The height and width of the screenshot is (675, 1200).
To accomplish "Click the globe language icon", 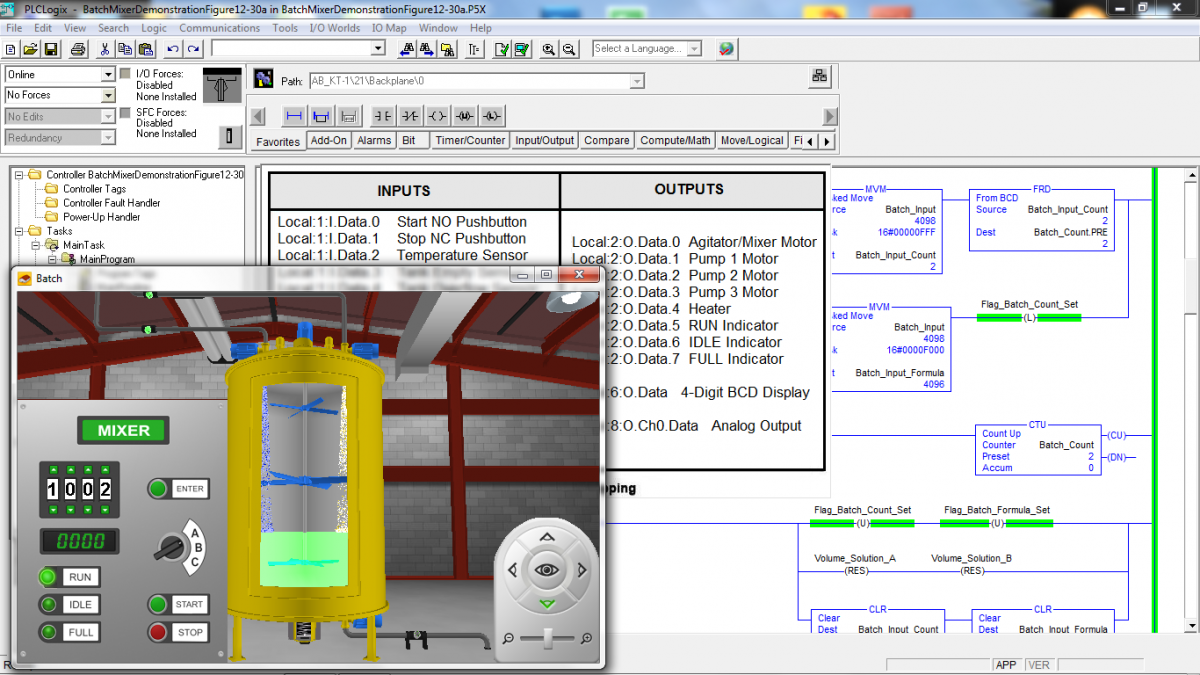I will [726, 48].
